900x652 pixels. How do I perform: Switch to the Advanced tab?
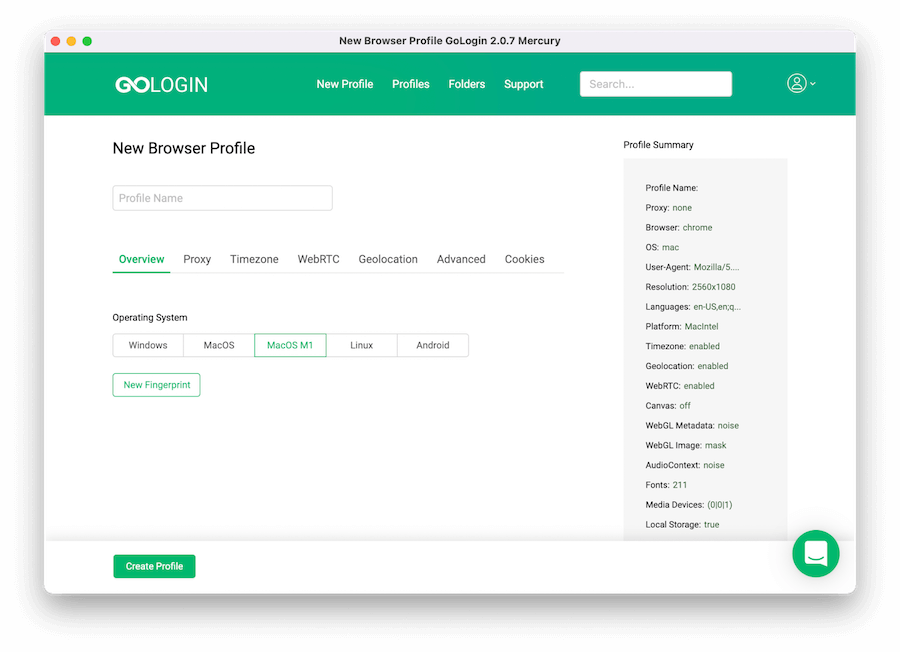461,259
